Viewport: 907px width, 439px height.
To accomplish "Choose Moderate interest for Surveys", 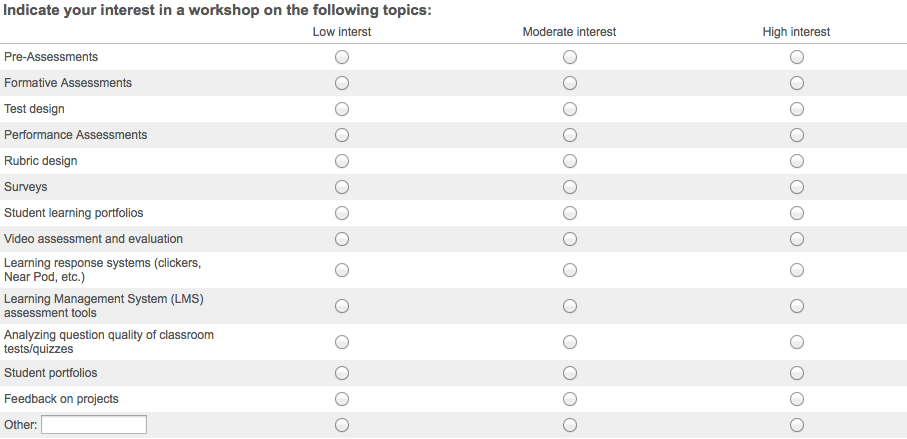I will [570, 187].
